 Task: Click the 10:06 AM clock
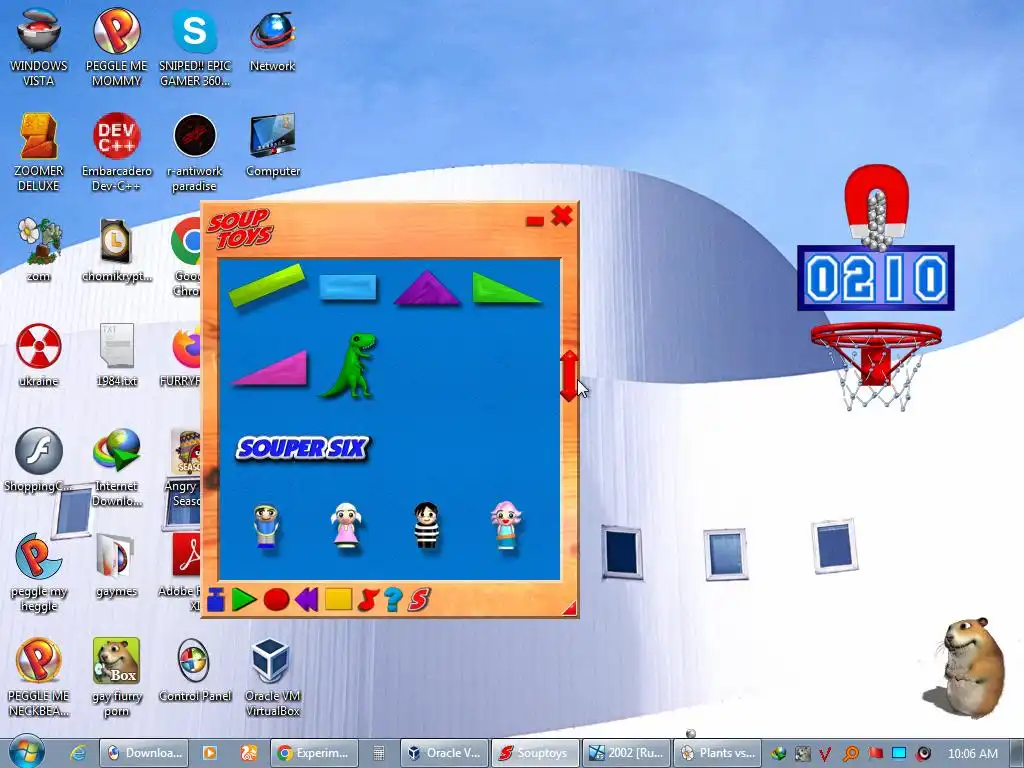[x=972, y=753]
